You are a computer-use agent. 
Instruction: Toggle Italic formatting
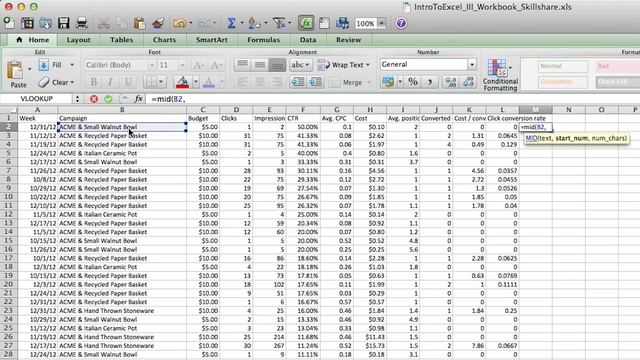(x=111, y=82)
